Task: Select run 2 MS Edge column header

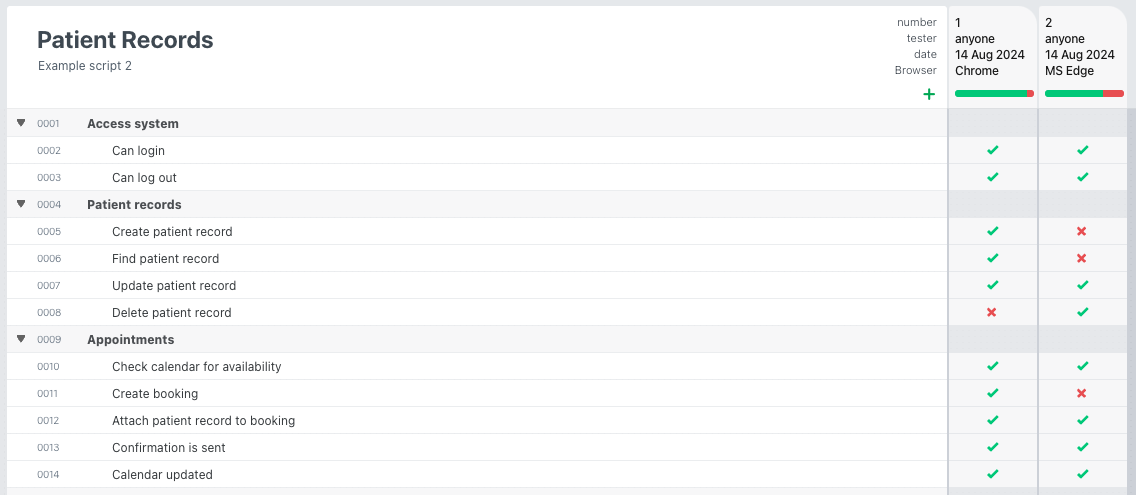Action: [x=1081, y=47]
